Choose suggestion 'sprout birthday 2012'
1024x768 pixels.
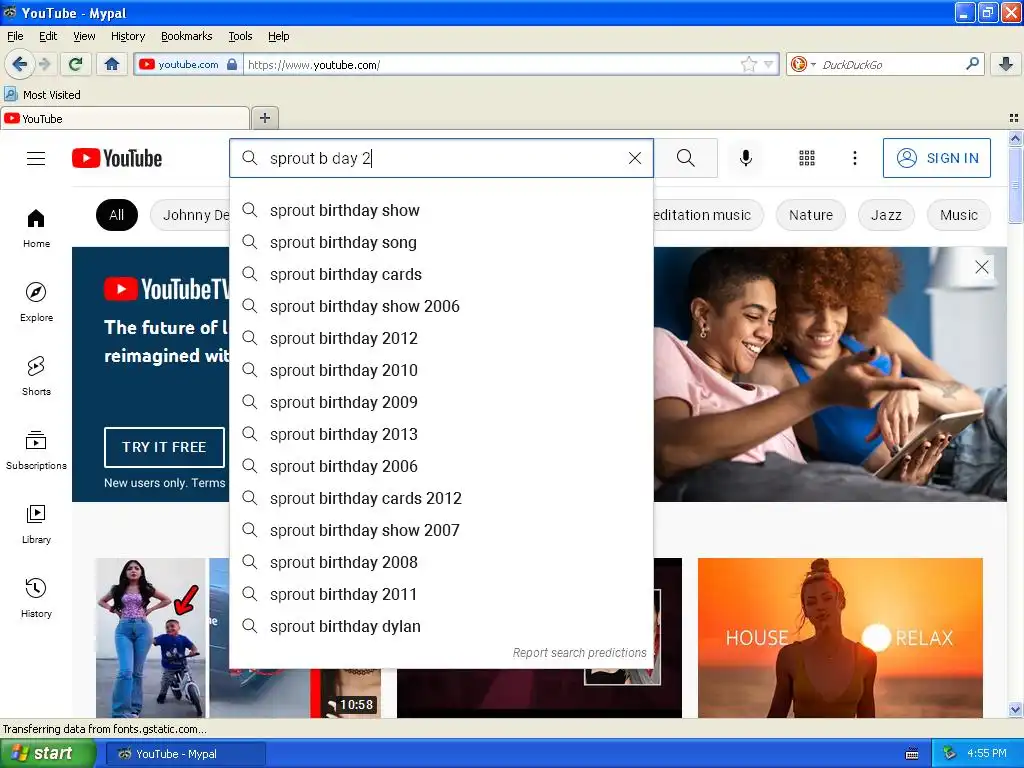click(441, 338)
